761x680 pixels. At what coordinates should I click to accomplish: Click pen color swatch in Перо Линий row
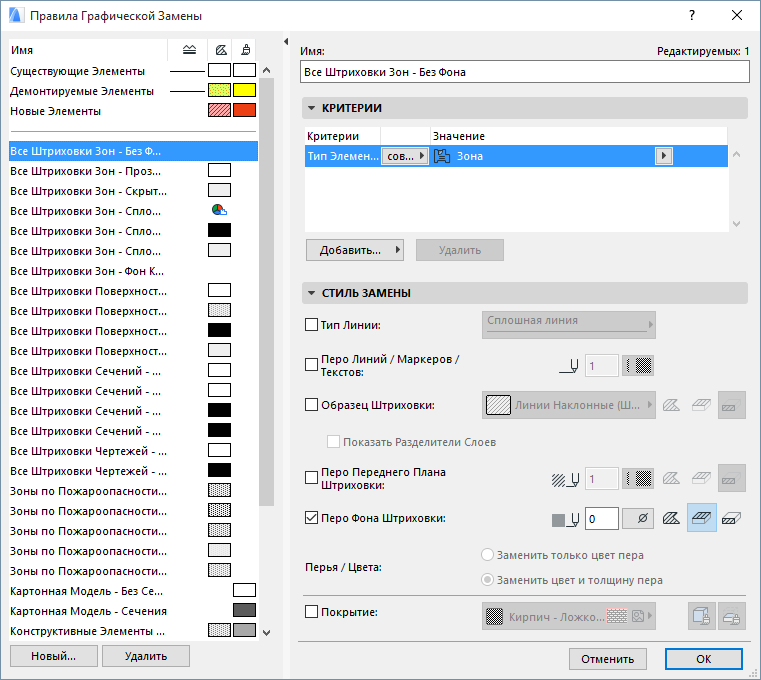(638, 365)
